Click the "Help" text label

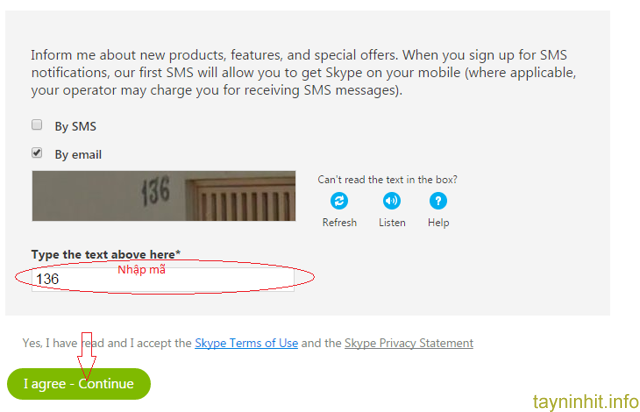438,222
